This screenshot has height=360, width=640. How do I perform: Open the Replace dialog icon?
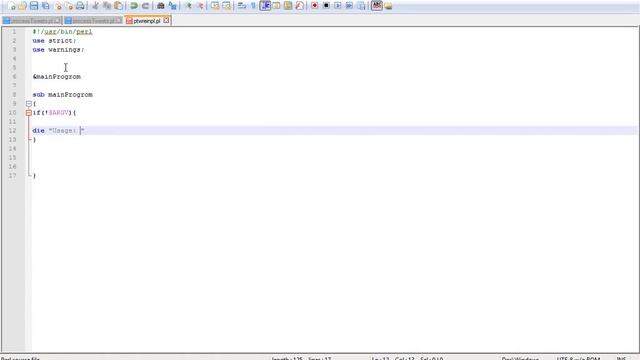pyautogui.click(x=172, y=6)
